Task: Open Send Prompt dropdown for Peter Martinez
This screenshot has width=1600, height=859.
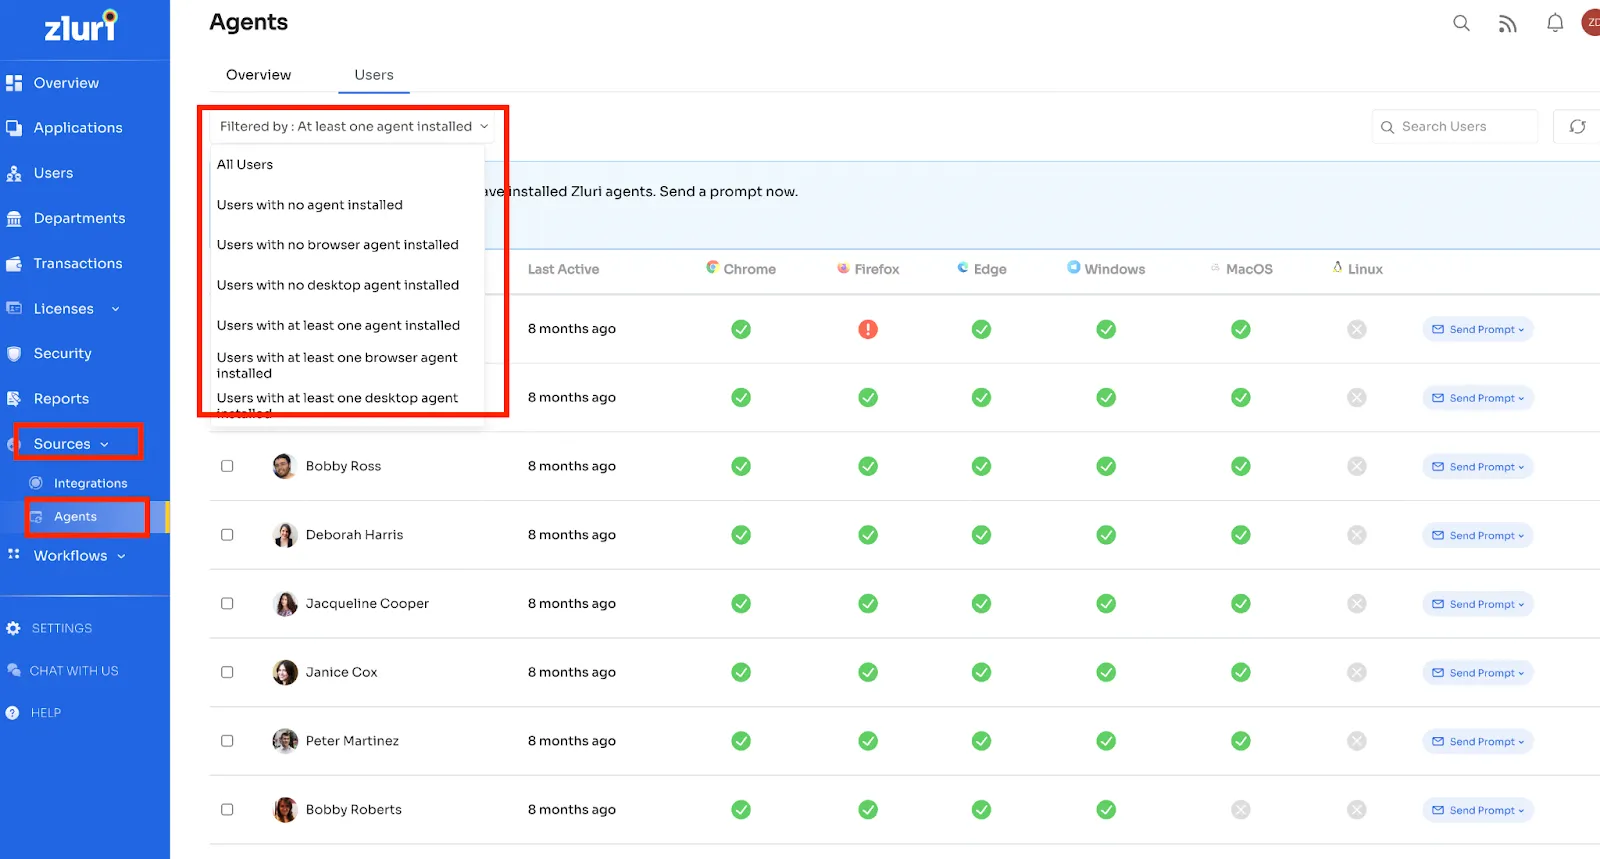Action: click(x=1478, y=742)
